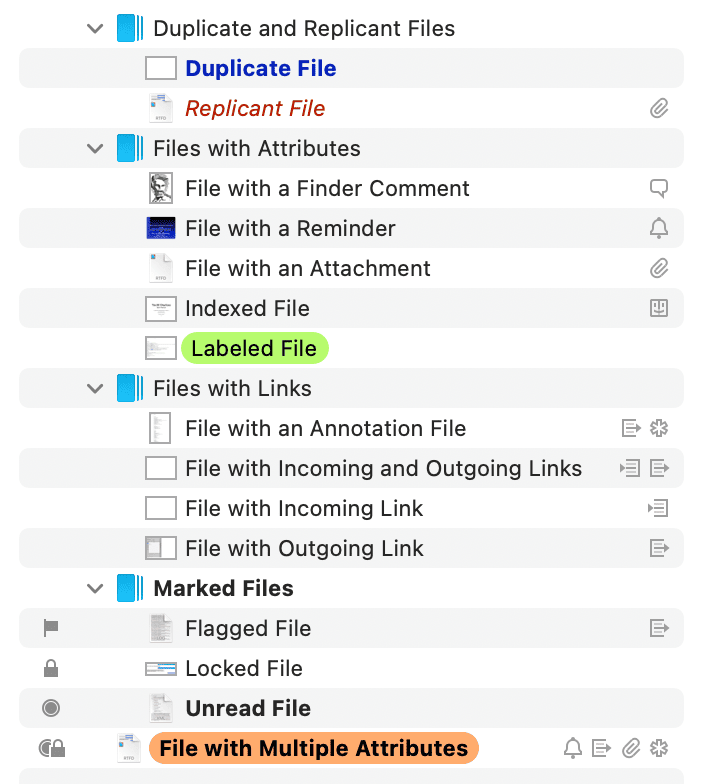Collapse the Files with Attributes group
702x784 pixels.
pyautogui.click(x=95, y=148)
